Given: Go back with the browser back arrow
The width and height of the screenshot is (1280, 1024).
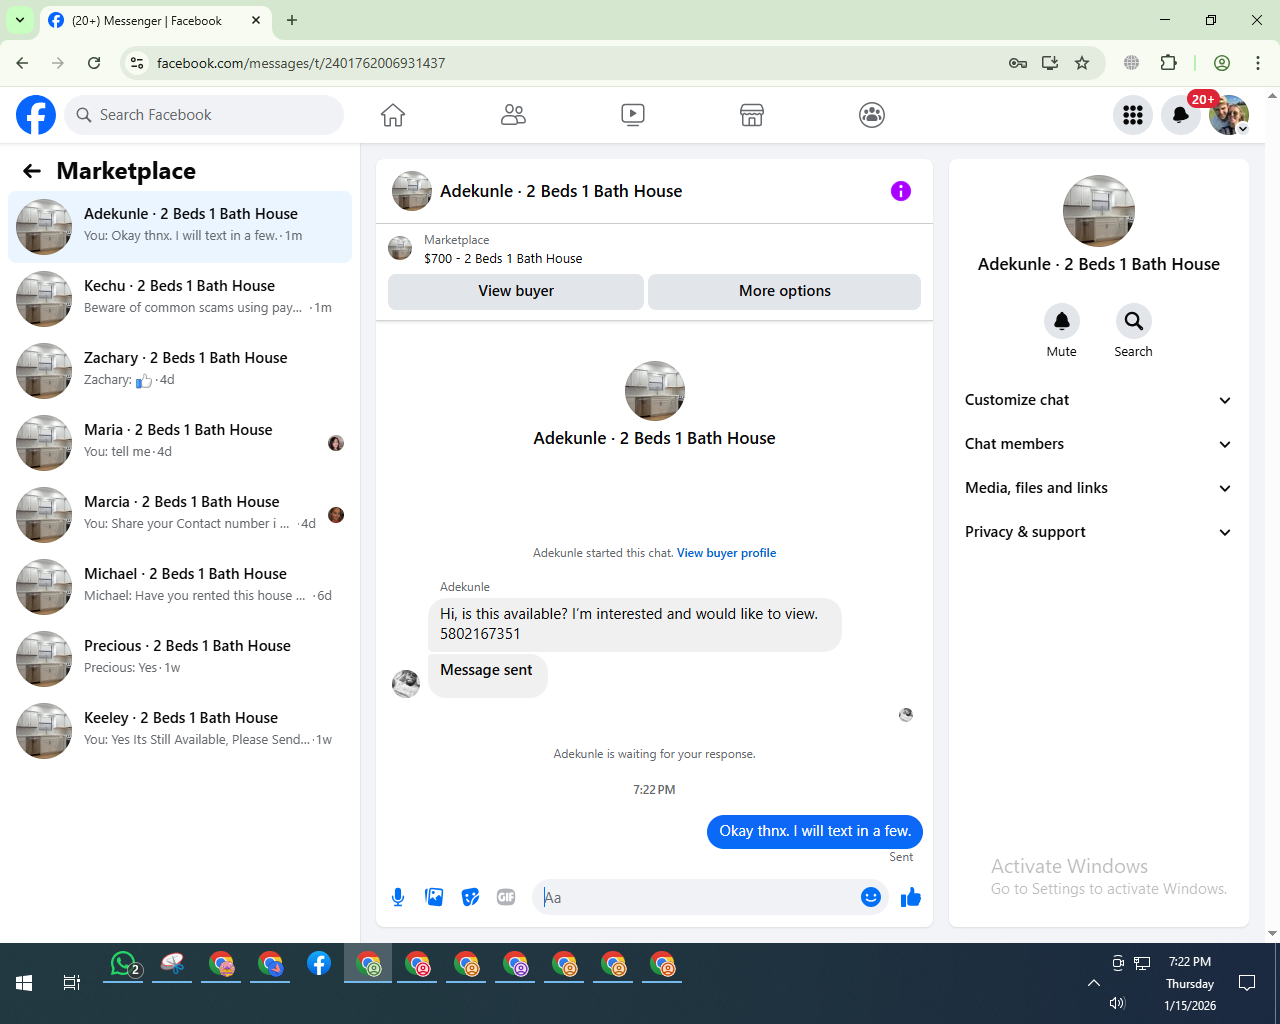Looking at the screenshot, I should [x=22, y=63].
